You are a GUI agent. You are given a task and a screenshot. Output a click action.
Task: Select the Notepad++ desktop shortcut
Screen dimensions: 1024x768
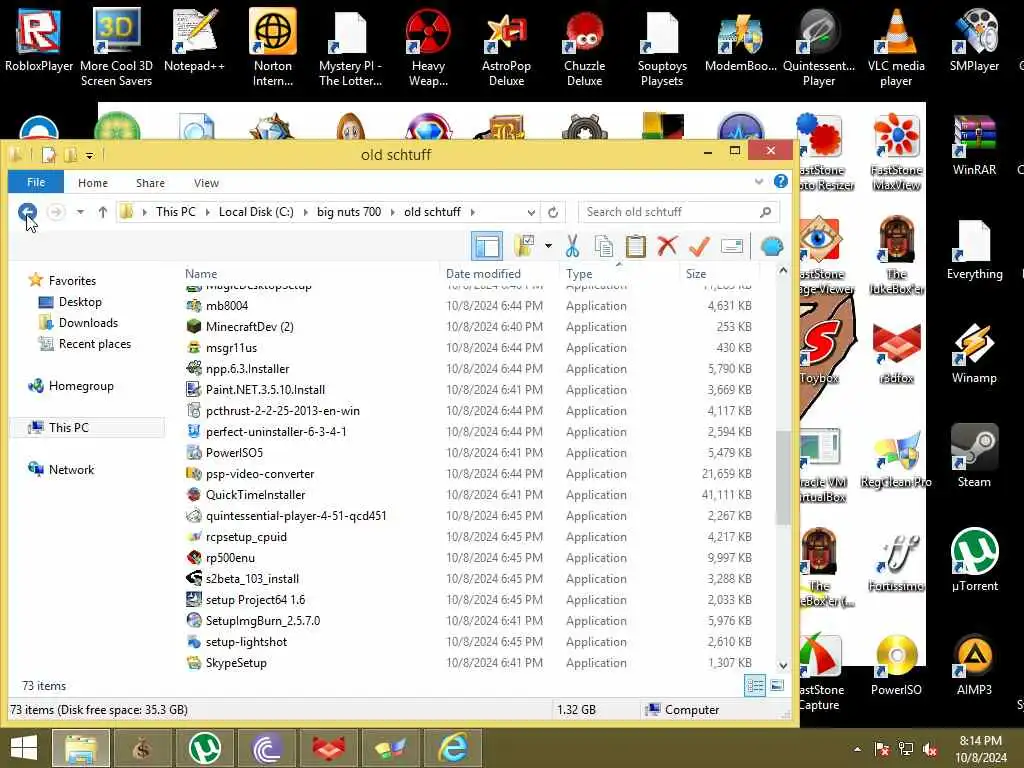pos(194,40)
